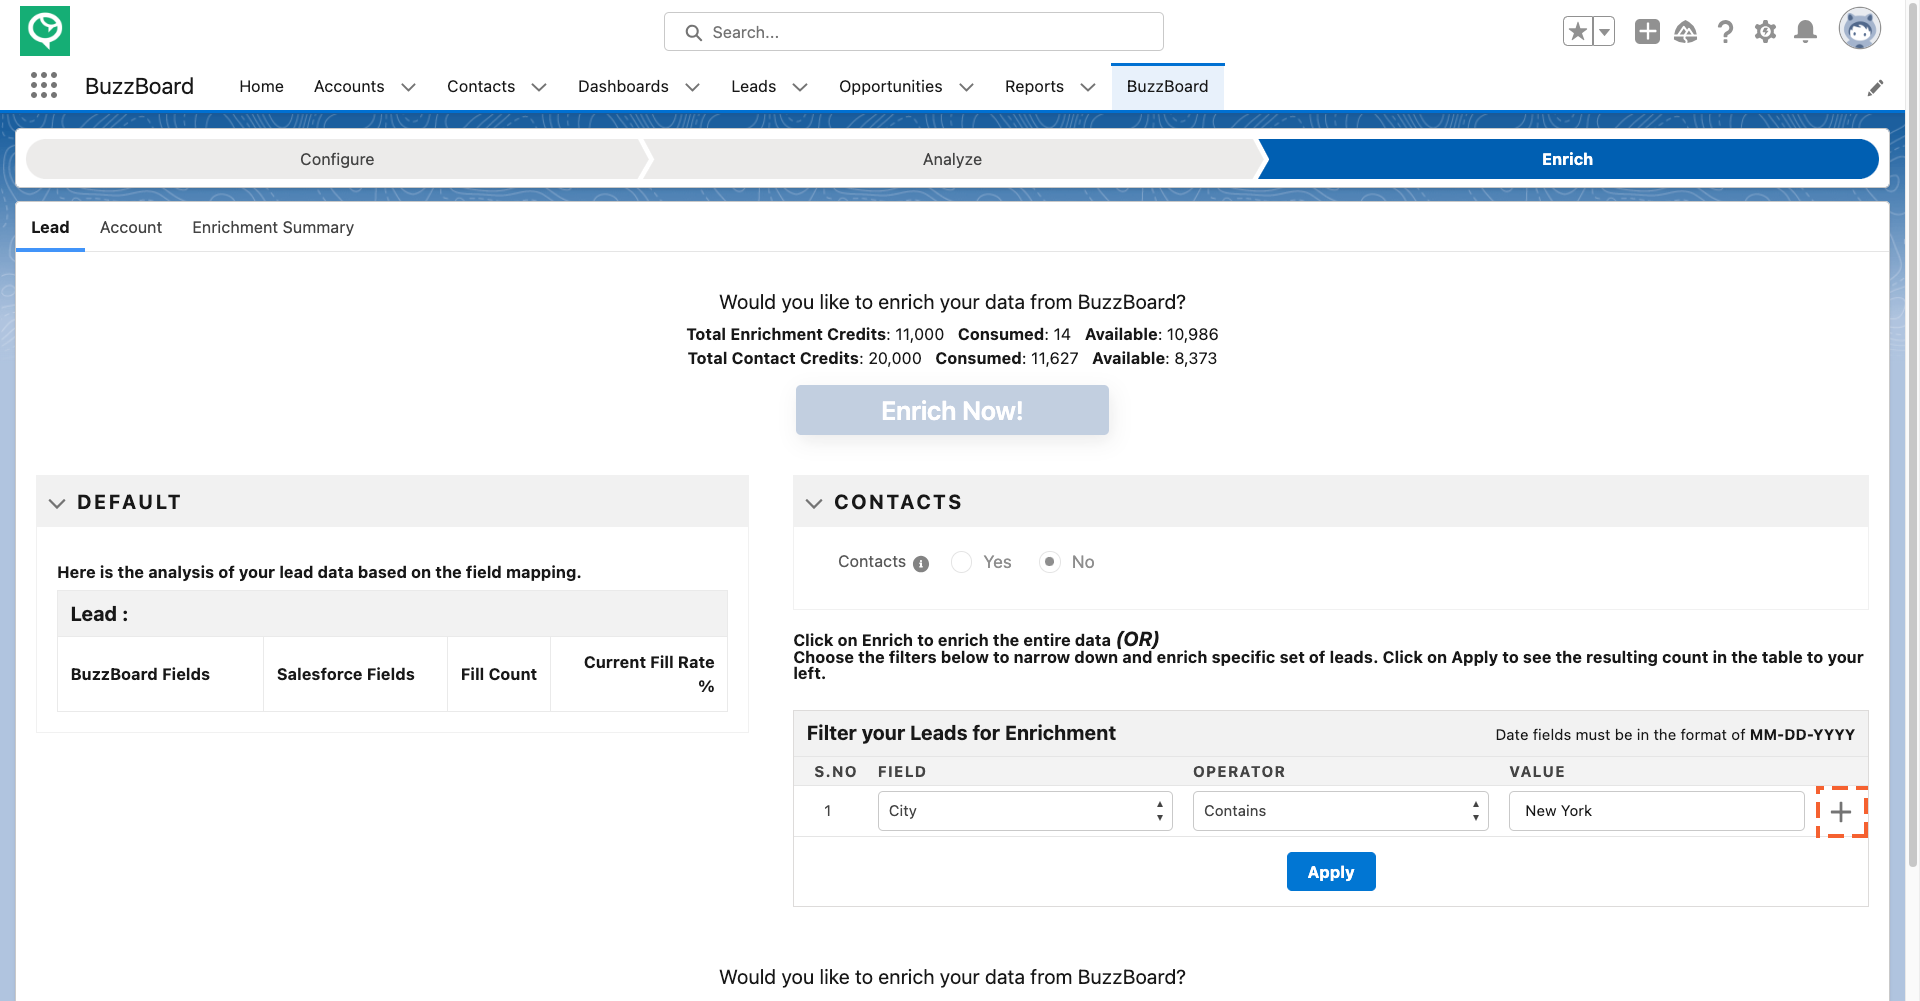Viewport: 1920px width, 1001px height.
Task: Expand the Accounts nav dropdown chevron
Action: (x=408, y=87)
